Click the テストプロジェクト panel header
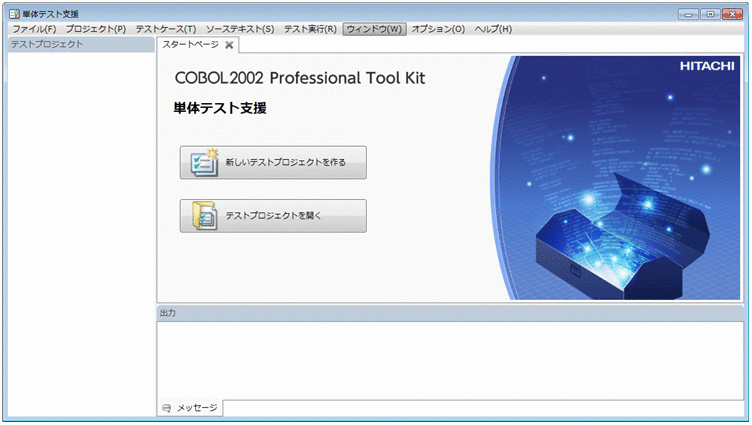The height and width of the screenshot is (425, 752). (81, 44)
